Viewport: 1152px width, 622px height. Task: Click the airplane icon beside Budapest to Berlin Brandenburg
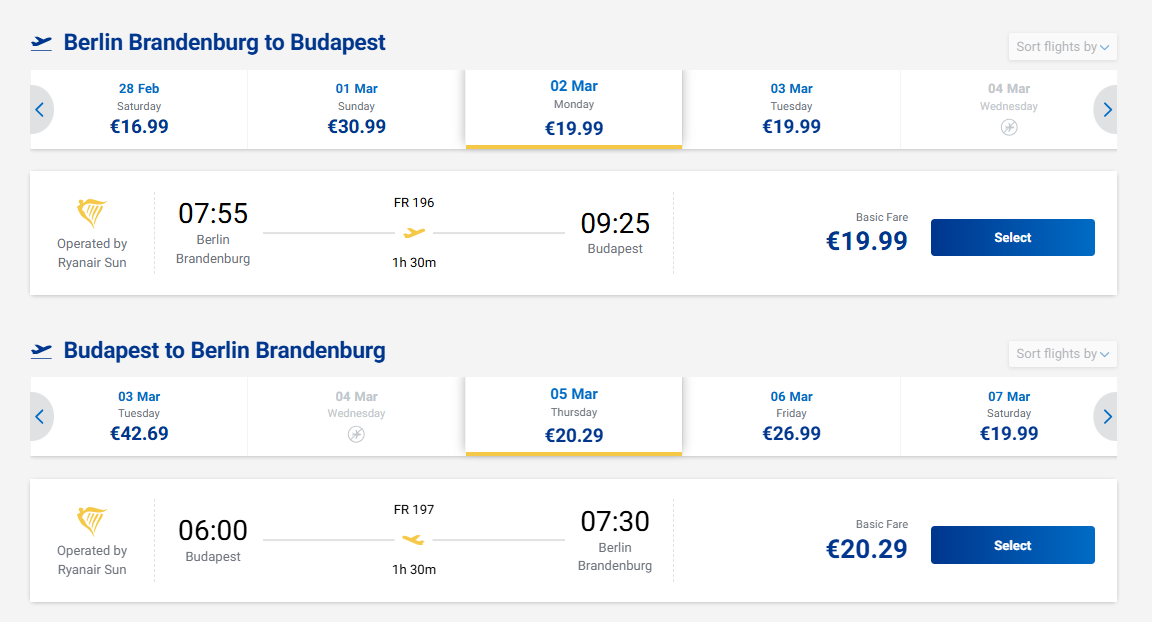[x=41, y=351]
